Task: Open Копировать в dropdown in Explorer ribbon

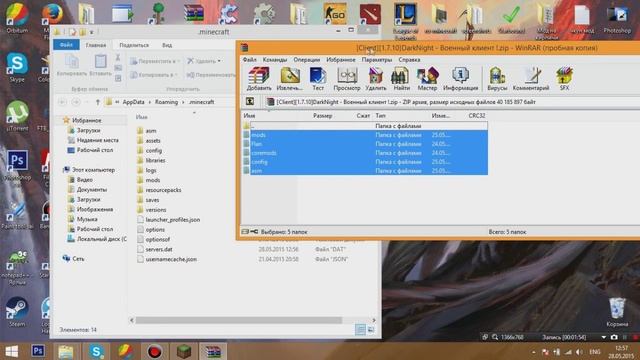Action: coord(154,75)
